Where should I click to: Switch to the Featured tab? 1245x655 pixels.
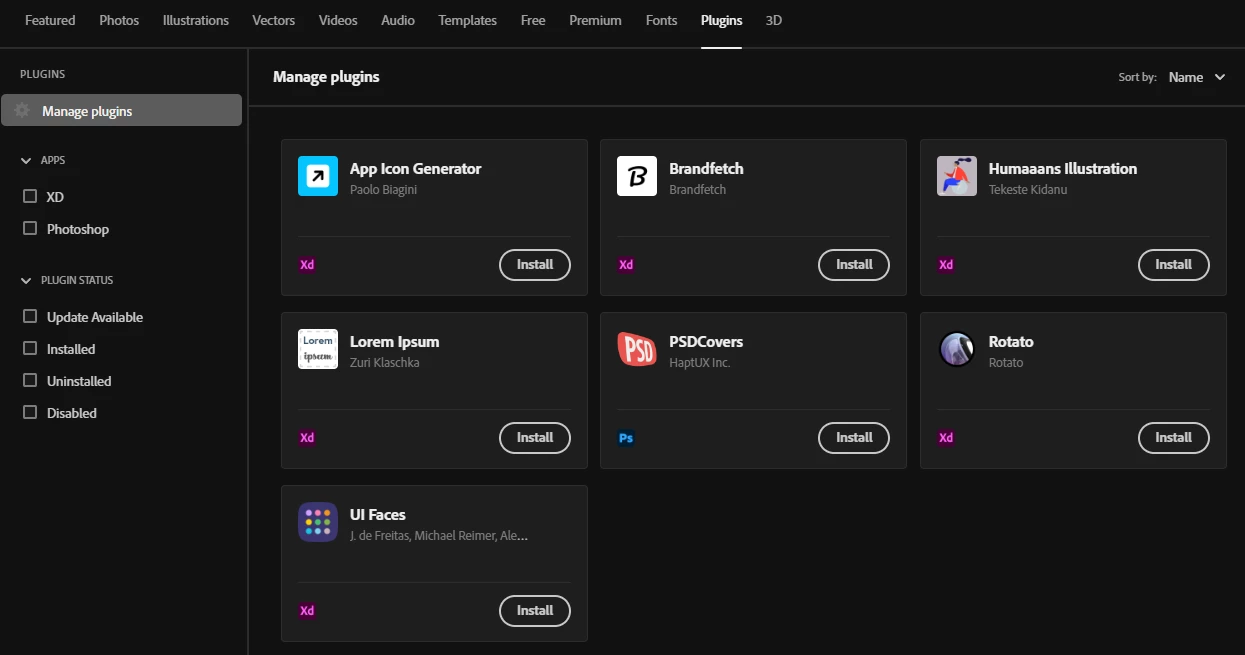(50, 20)
